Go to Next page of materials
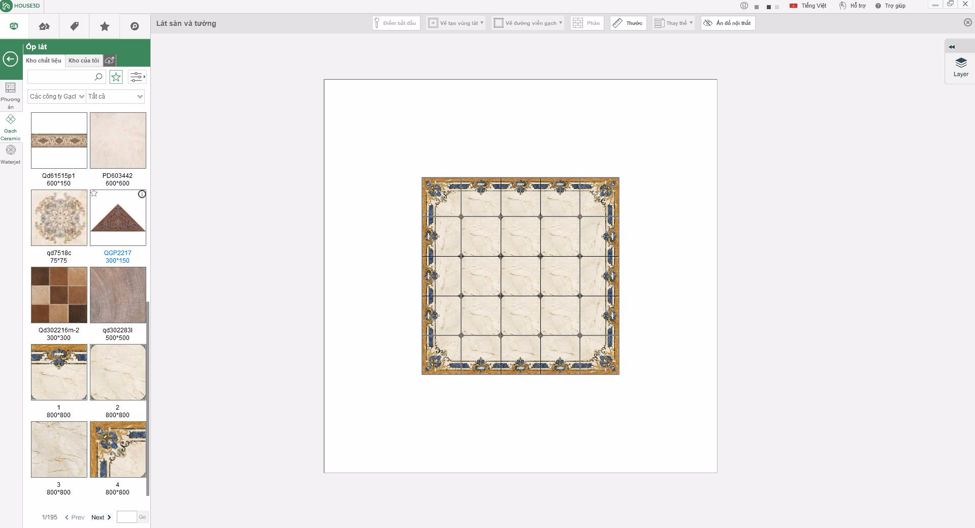 101,517
